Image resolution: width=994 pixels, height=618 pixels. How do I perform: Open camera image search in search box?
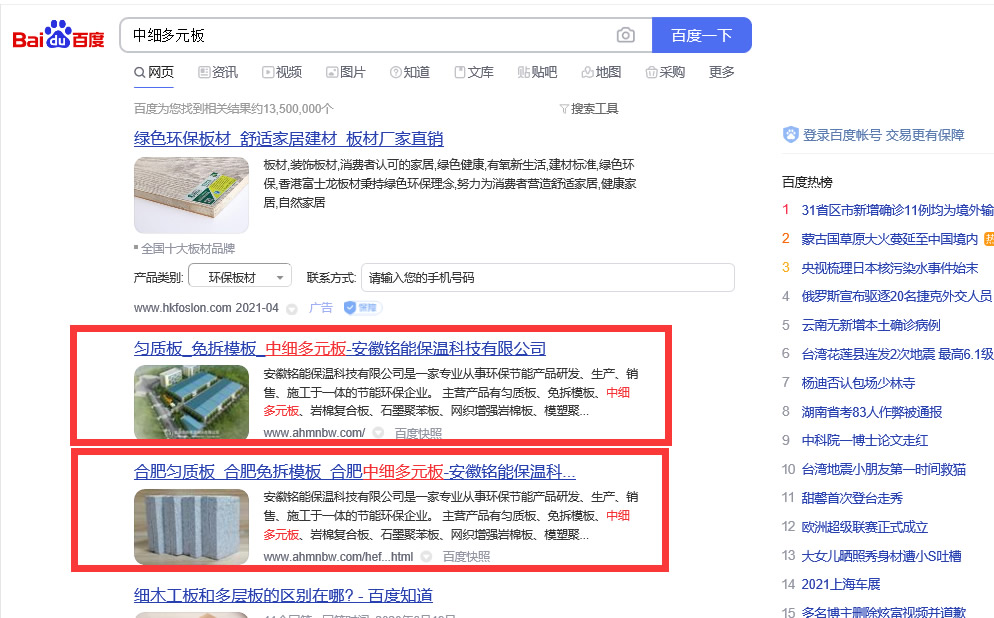click(626, 35)
